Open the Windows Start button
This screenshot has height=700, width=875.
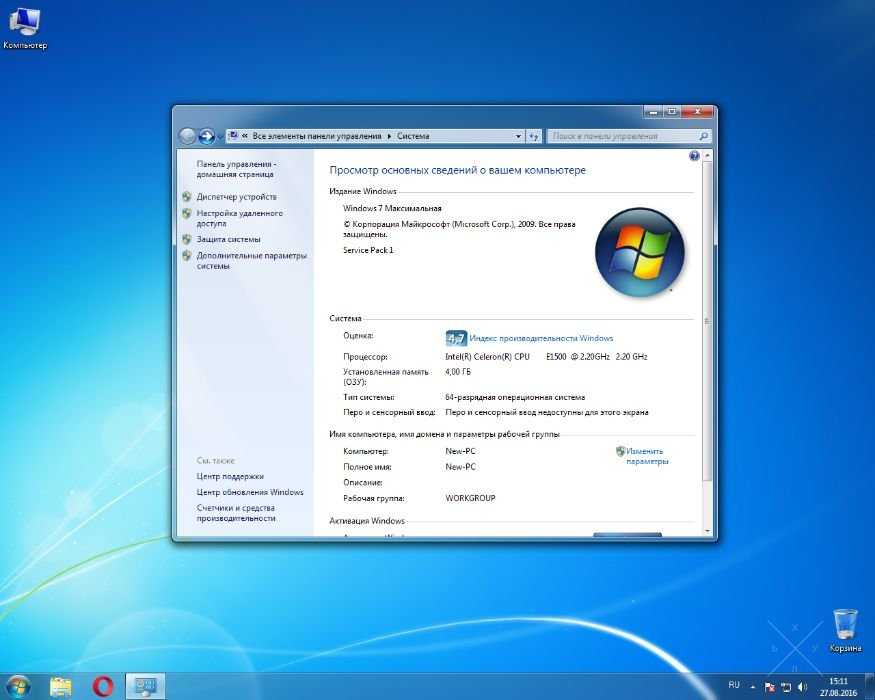click(17, 687)
